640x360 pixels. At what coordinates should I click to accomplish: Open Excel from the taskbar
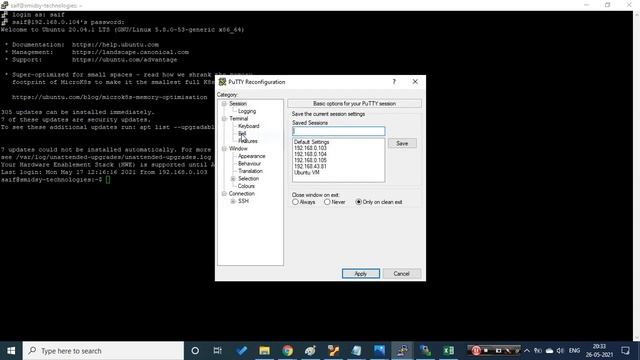tap(448, 351)
